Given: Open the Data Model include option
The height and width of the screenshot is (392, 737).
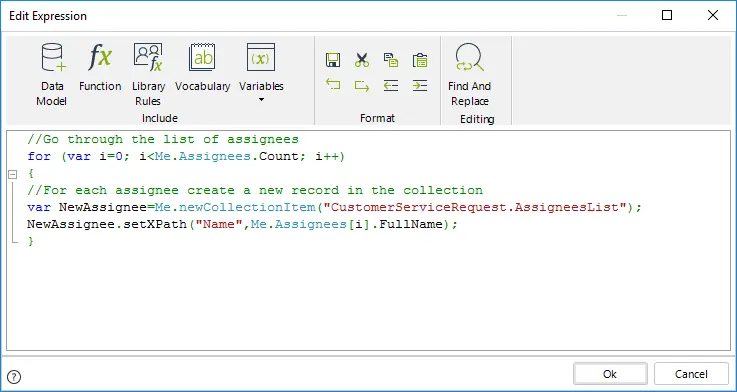Looking at the screenshot, I should pyautogui.click(x=51, y=74).
